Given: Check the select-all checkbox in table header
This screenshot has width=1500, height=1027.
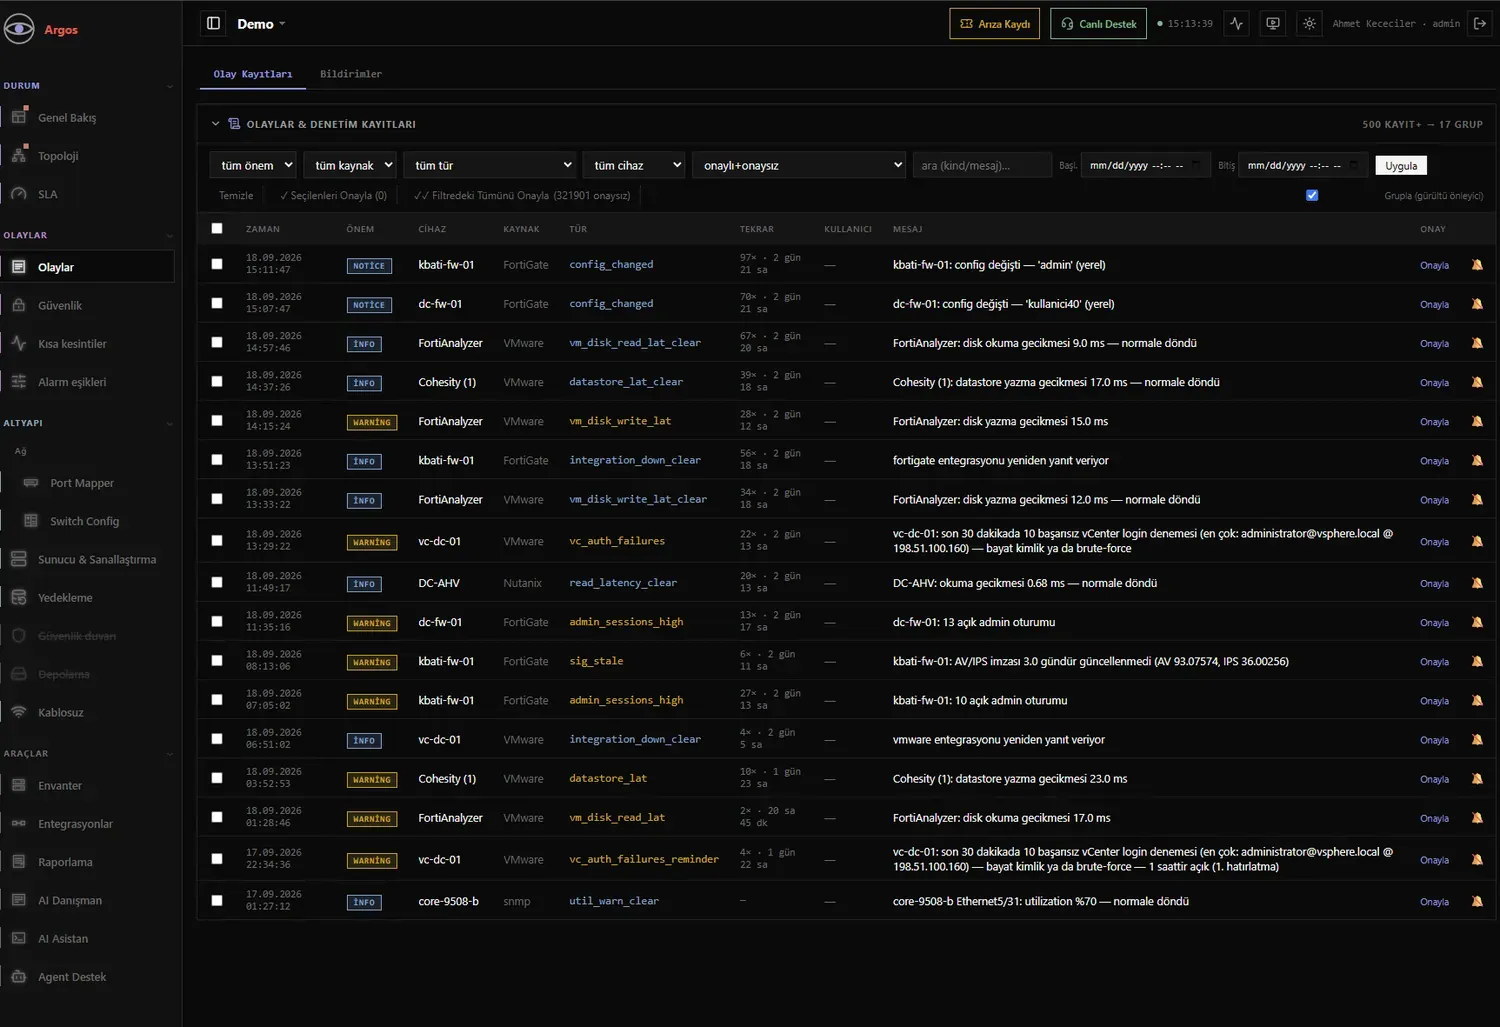Looking at the screenshot, I should pyautogui.click(x=217, y=228).
